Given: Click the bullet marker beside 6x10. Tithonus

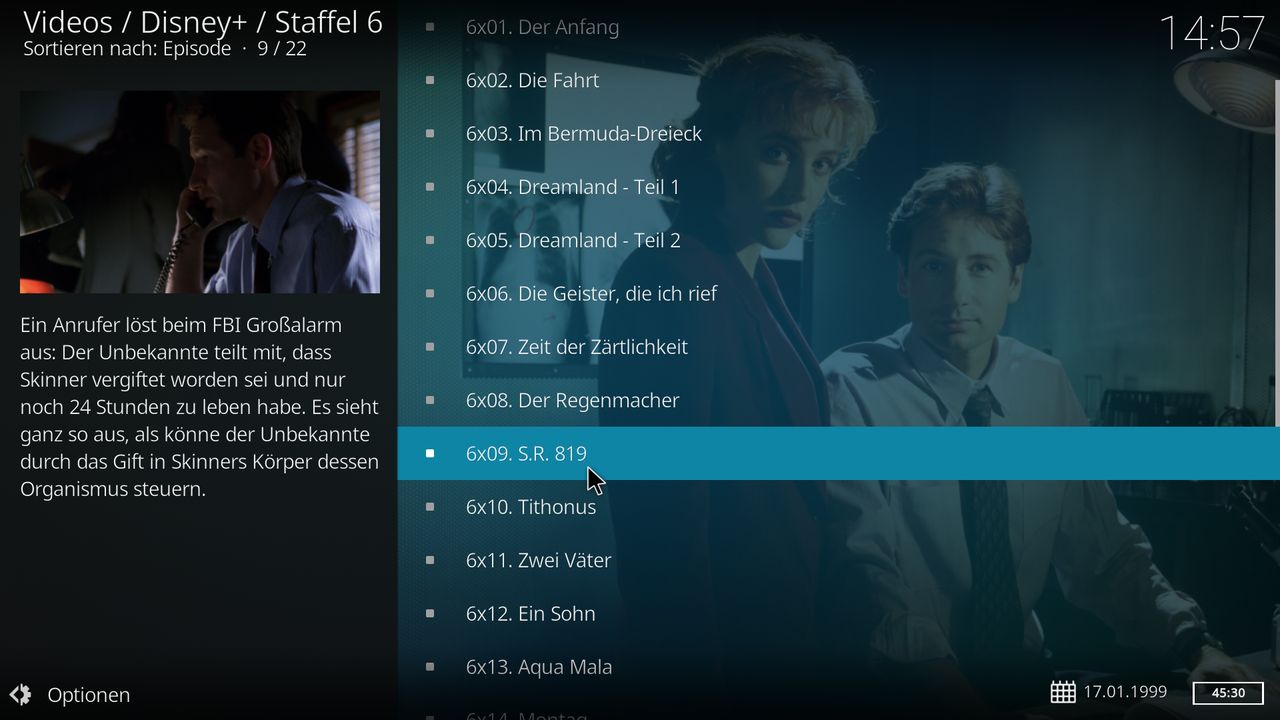Looking at the screenshot, I should click(430, 507).
